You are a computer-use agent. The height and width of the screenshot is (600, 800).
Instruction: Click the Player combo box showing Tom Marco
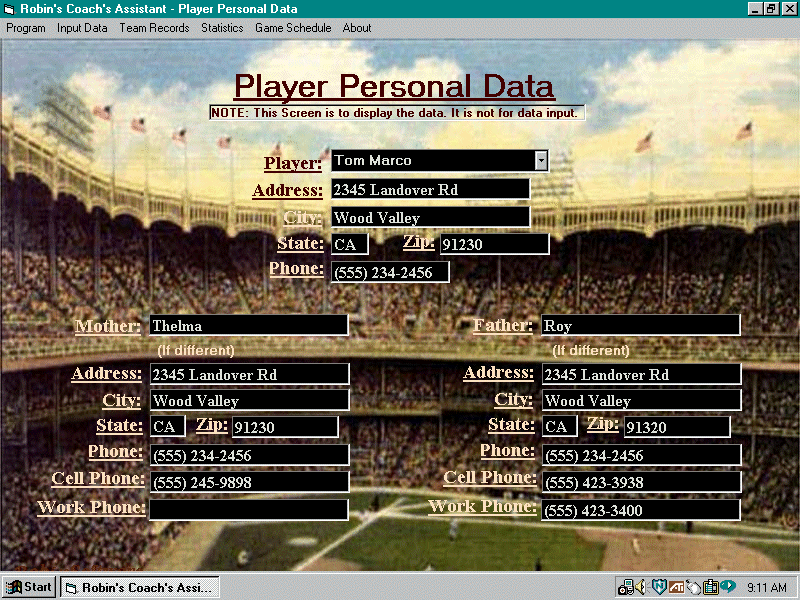click(439, 161)
